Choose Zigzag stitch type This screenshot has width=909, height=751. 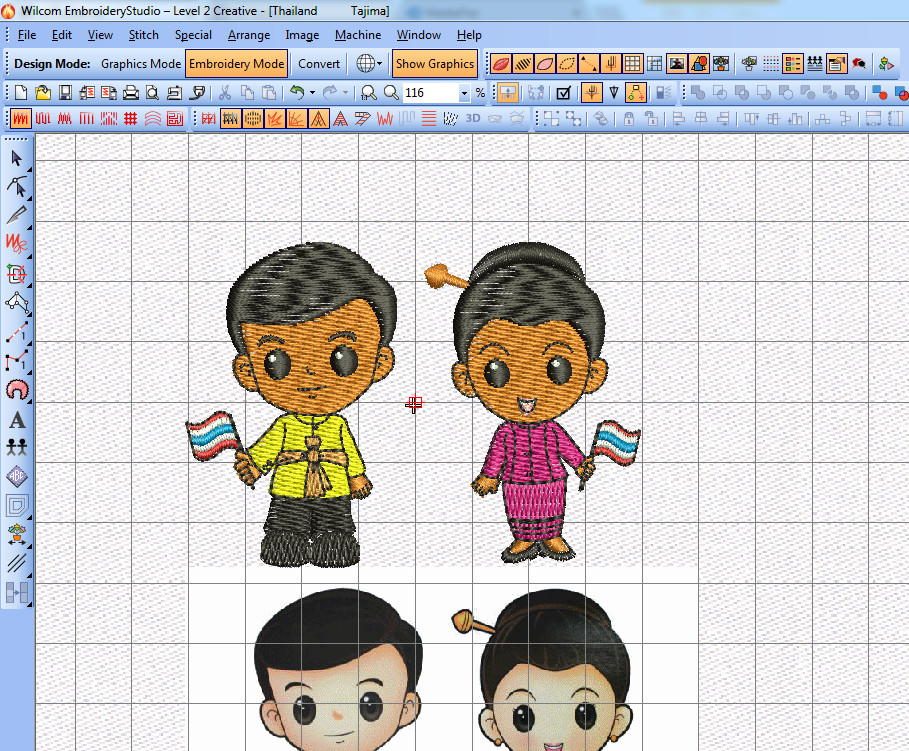tap(65, 119)
